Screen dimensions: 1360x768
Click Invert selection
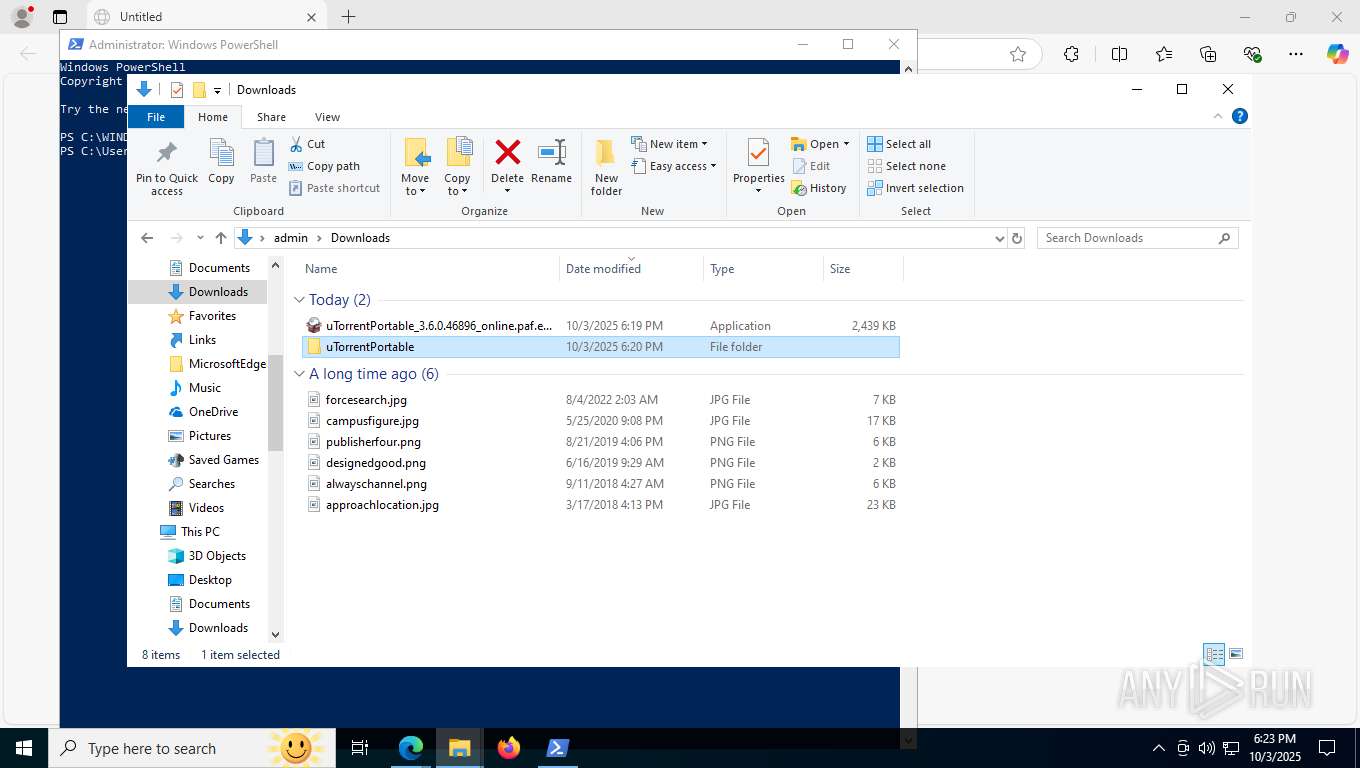coord(915,188)
